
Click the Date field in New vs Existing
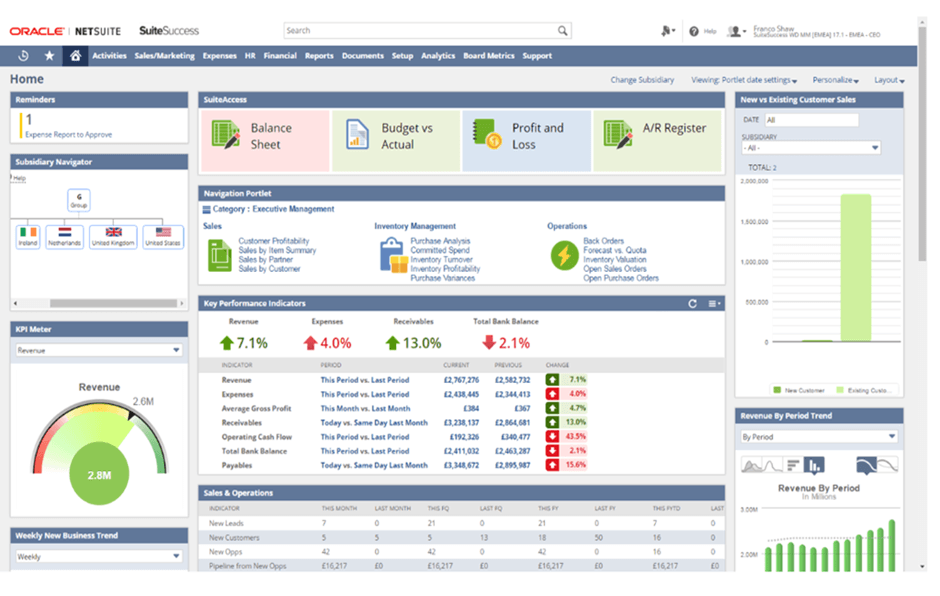(811, 120)
